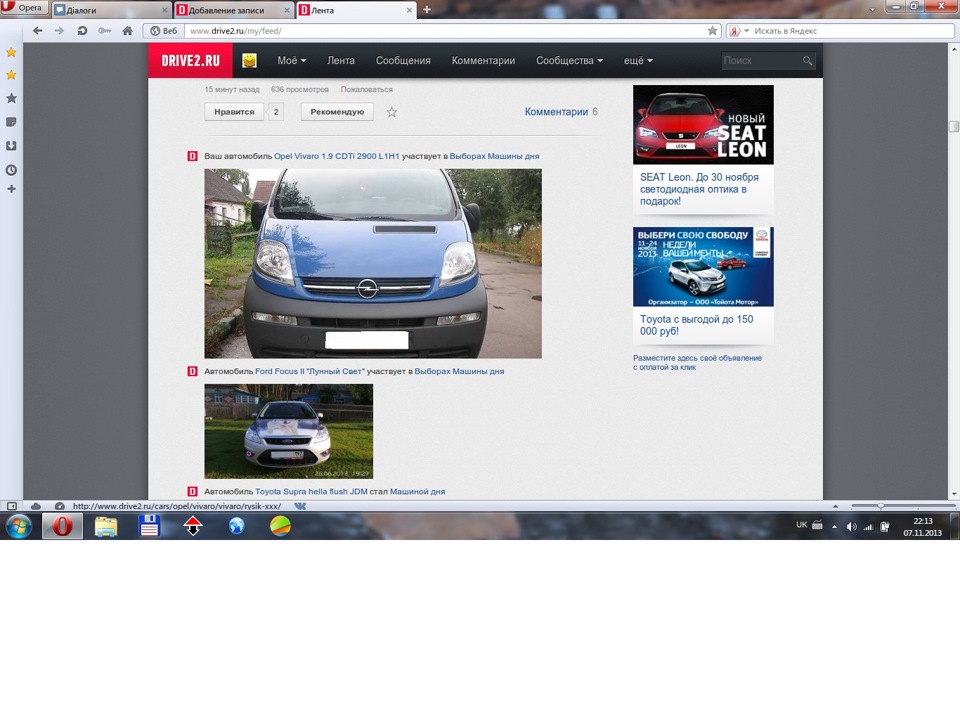The height and width of the screenshot is (720, 960).
Task: Toggle the panel button in status bar
Action: pos(11,506)
